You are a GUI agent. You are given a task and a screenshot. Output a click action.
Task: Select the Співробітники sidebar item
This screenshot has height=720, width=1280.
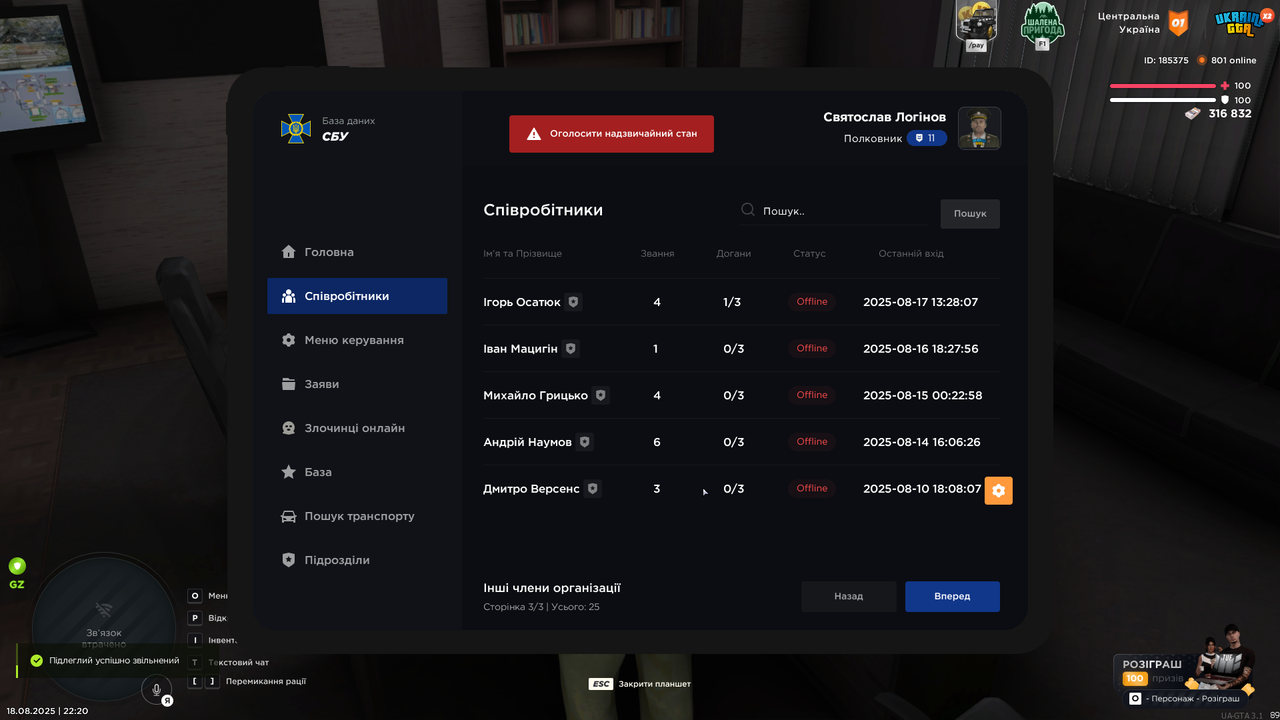point(357,296)
